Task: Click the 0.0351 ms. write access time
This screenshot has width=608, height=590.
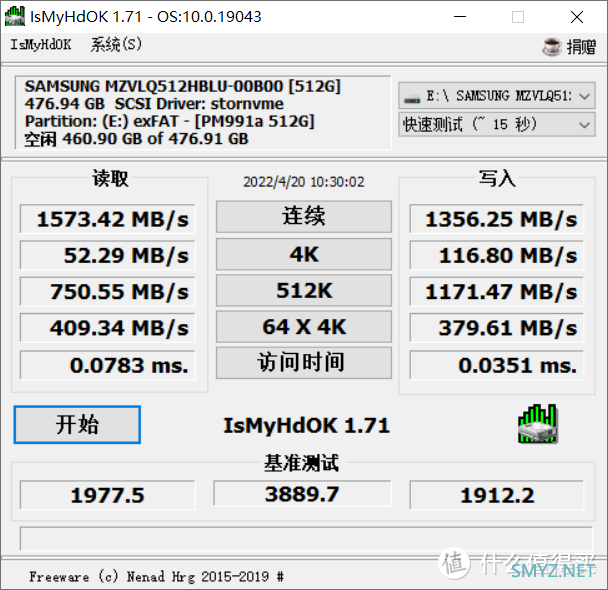Action: pos(496,365)
